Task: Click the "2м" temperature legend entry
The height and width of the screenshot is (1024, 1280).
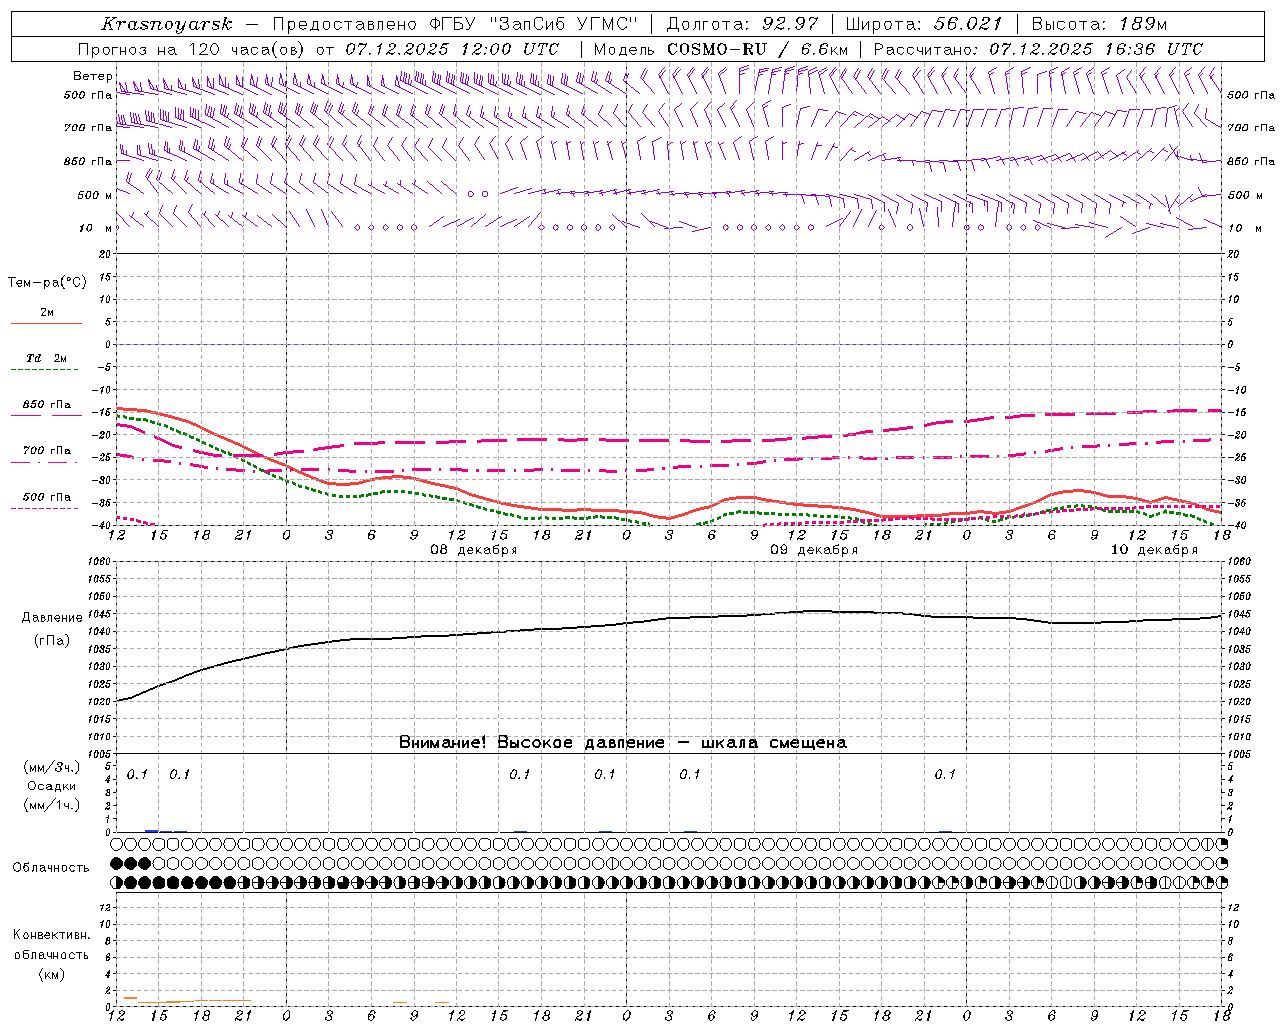Action: 47,312
